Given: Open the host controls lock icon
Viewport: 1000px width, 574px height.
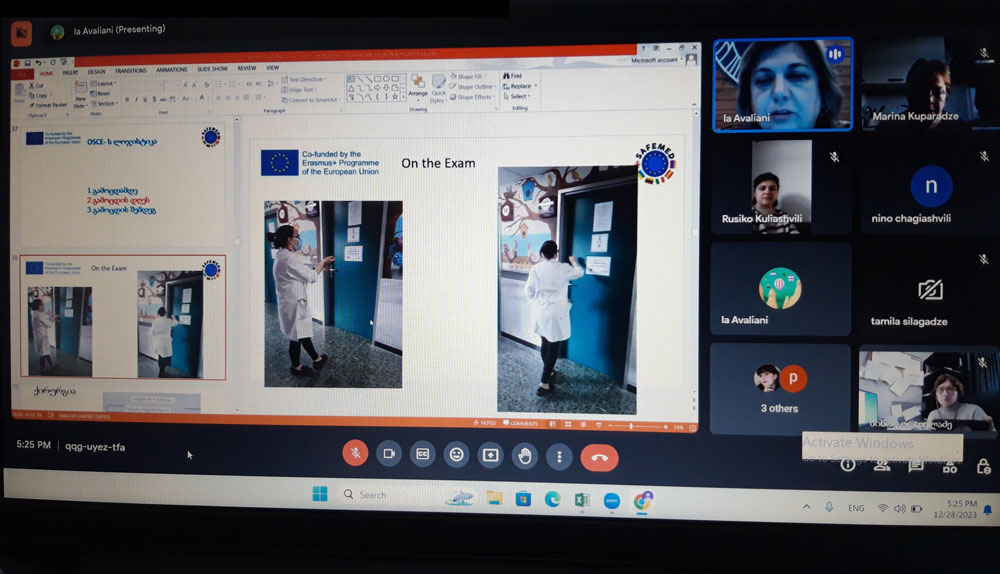Looking at the screenshot, I should (x=984, y=466).
